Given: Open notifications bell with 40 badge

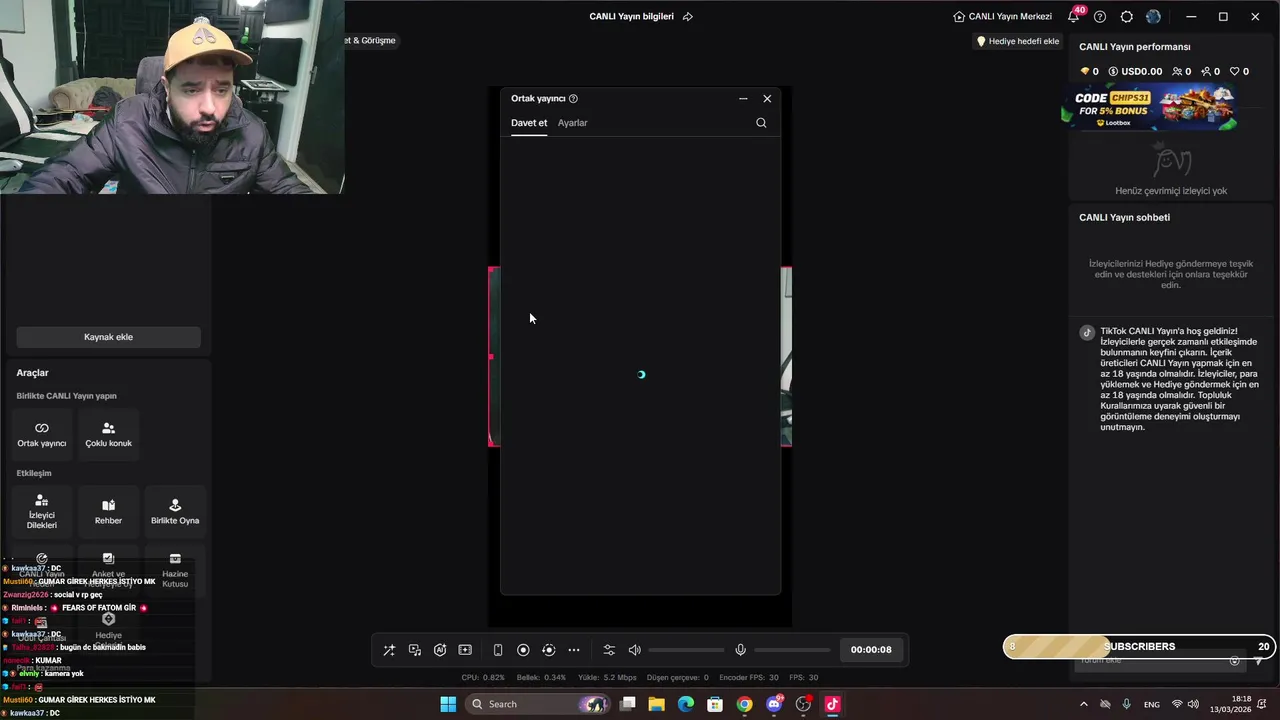Looking at the screenshot, I should tap(1073, 16).
